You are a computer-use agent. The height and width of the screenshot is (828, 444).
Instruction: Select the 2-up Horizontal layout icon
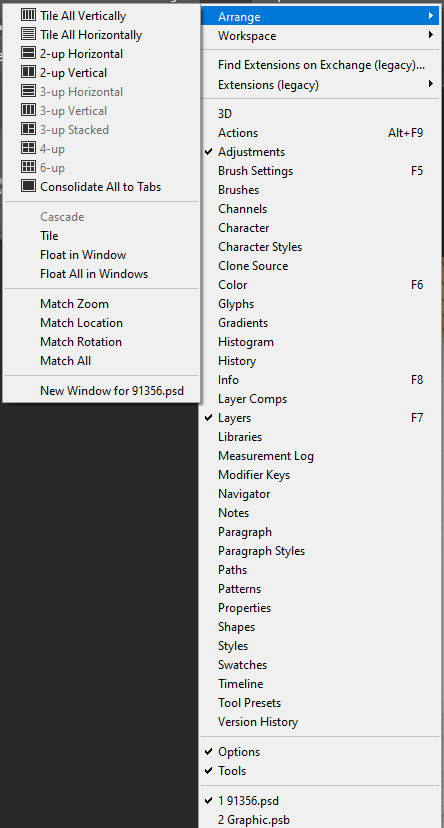tap(28, 53)
